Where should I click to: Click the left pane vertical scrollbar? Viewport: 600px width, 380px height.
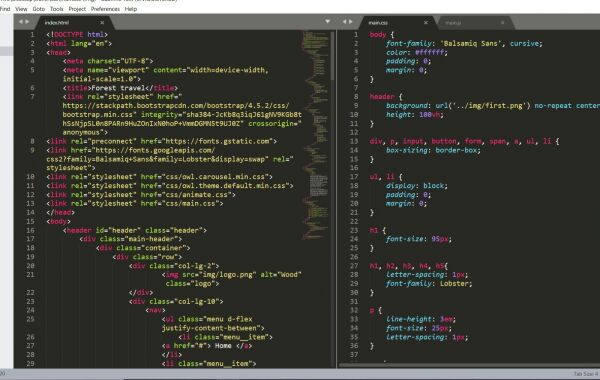333,55
